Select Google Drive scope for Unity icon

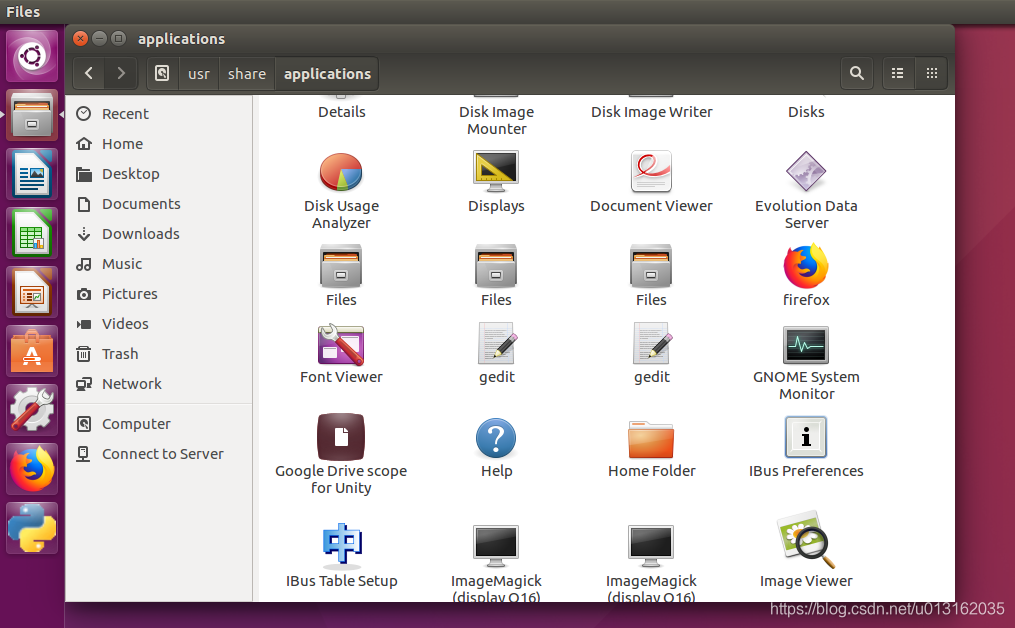pyautogui.click(x=340, y=437)
